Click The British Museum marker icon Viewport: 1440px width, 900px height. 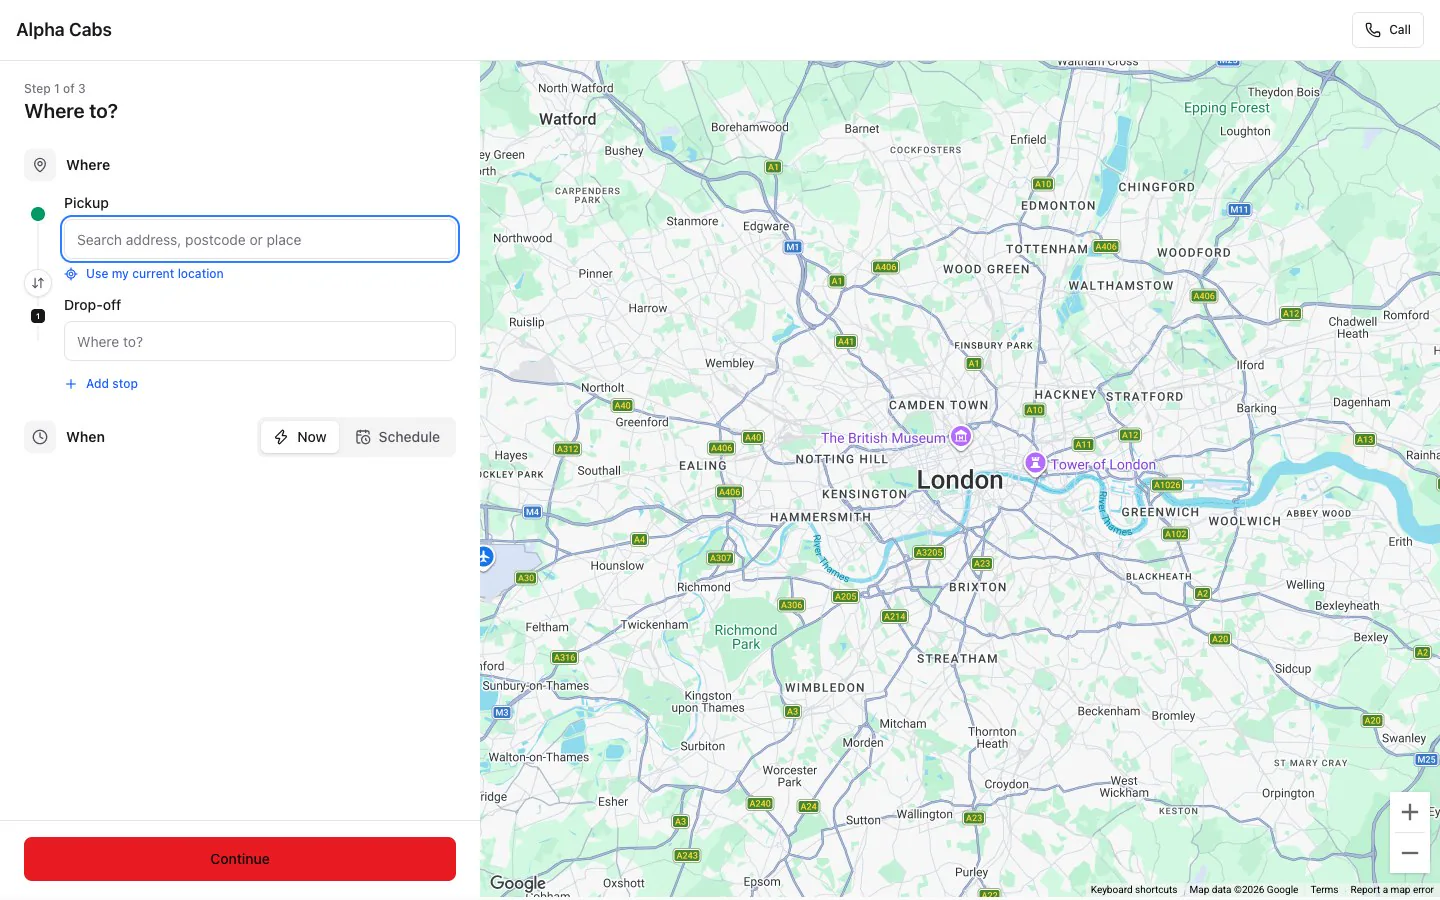[961, 436]
